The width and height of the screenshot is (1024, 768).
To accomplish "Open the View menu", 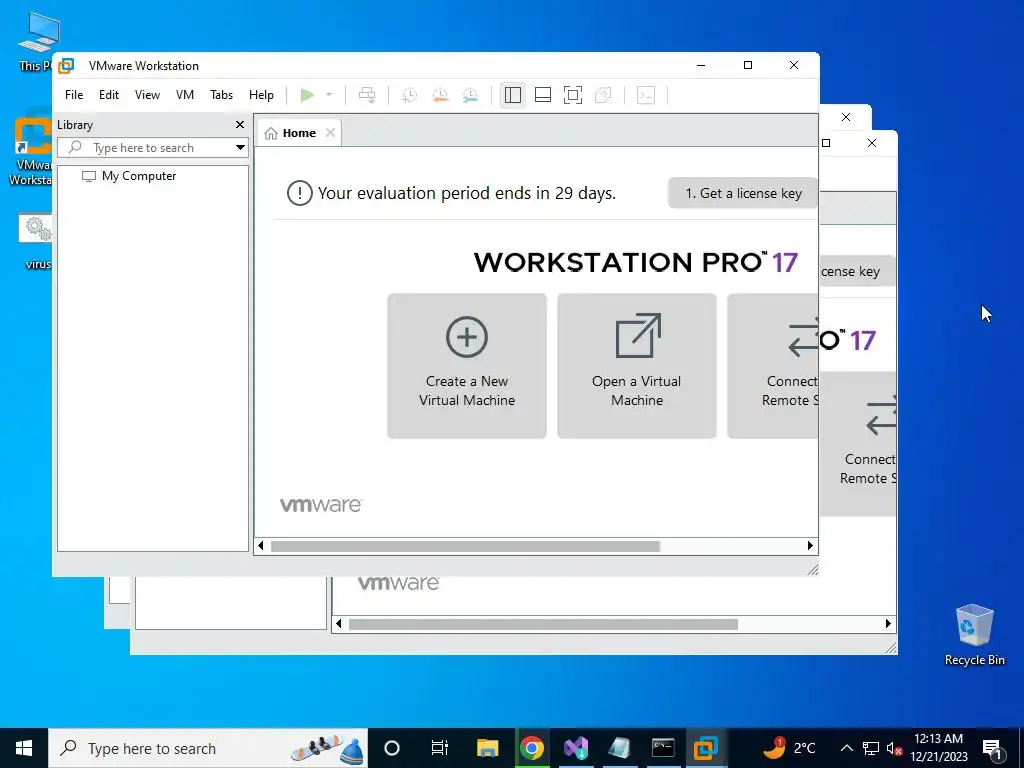I will pyautogui.click(x=147, y=95).
